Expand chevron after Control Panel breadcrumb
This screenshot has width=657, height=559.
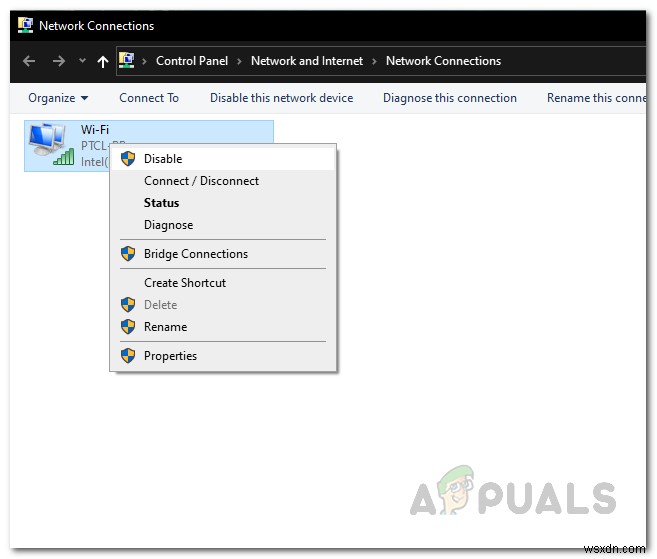click(239, 61)
